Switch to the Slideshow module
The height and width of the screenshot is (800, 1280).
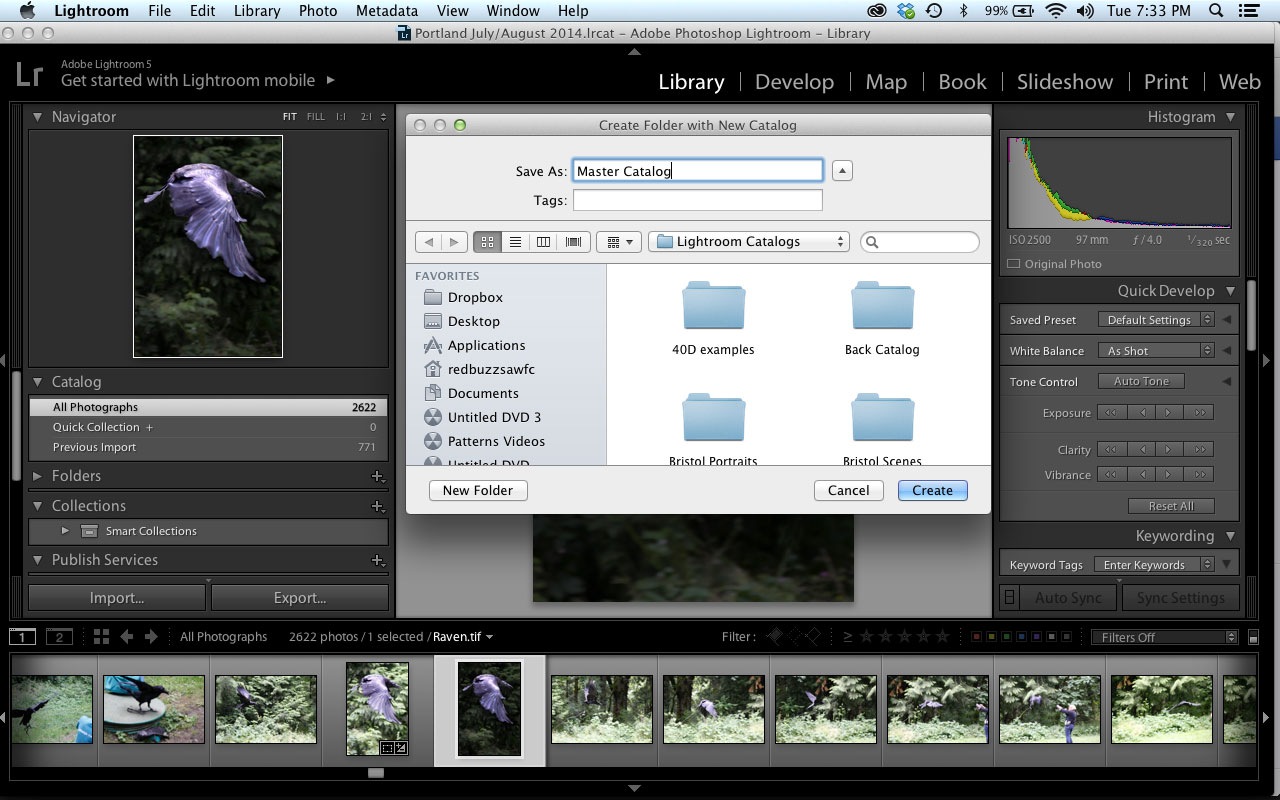[x=1064, y=82]
